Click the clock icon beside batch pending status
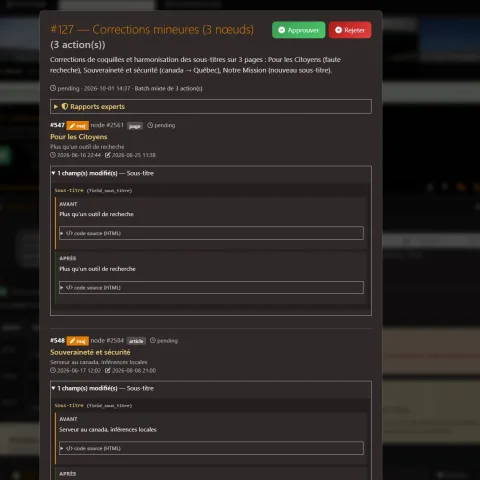 (x=53, y=88)
